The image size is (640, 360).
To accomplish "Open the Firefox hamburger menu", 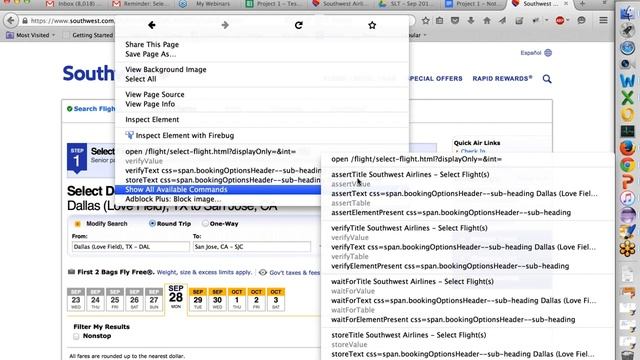I will click(603, 20).
